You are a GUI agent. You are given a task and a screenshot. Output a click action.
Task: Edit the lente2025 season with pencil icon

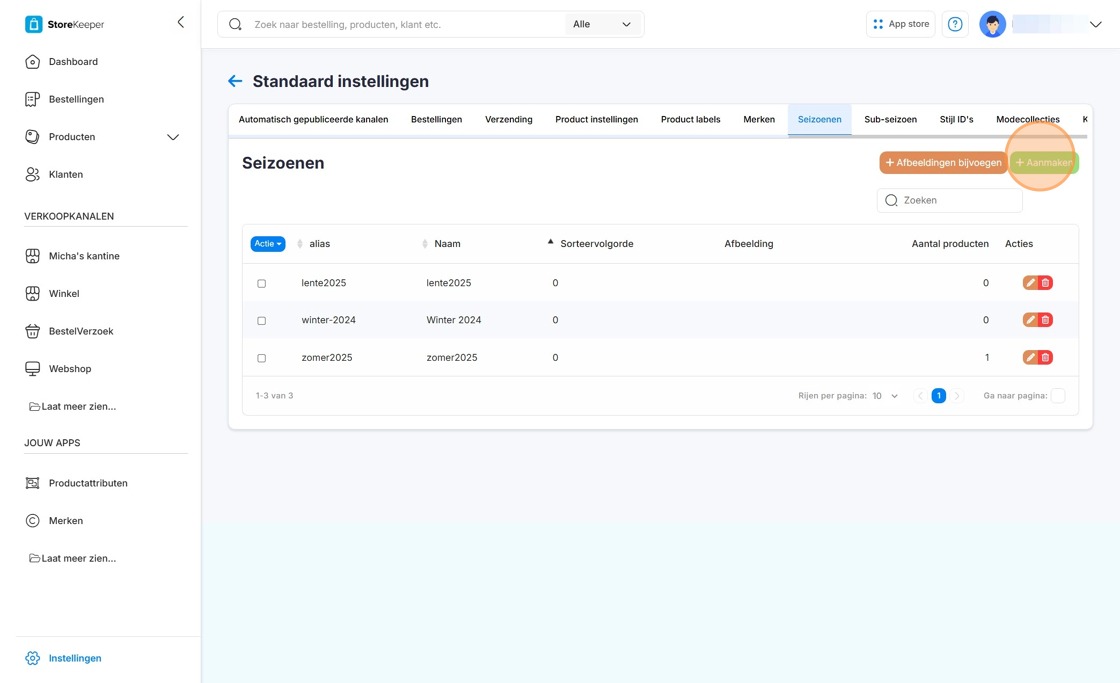1030,283
